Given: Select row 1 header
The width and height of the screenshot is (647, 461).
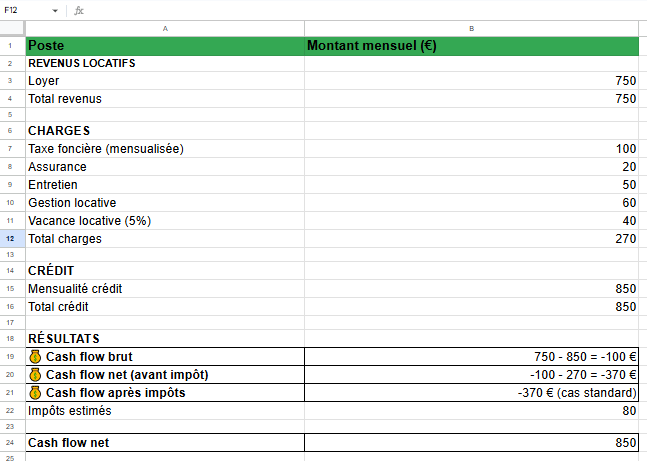Looking at the screenshot, I should pos(11,46).
